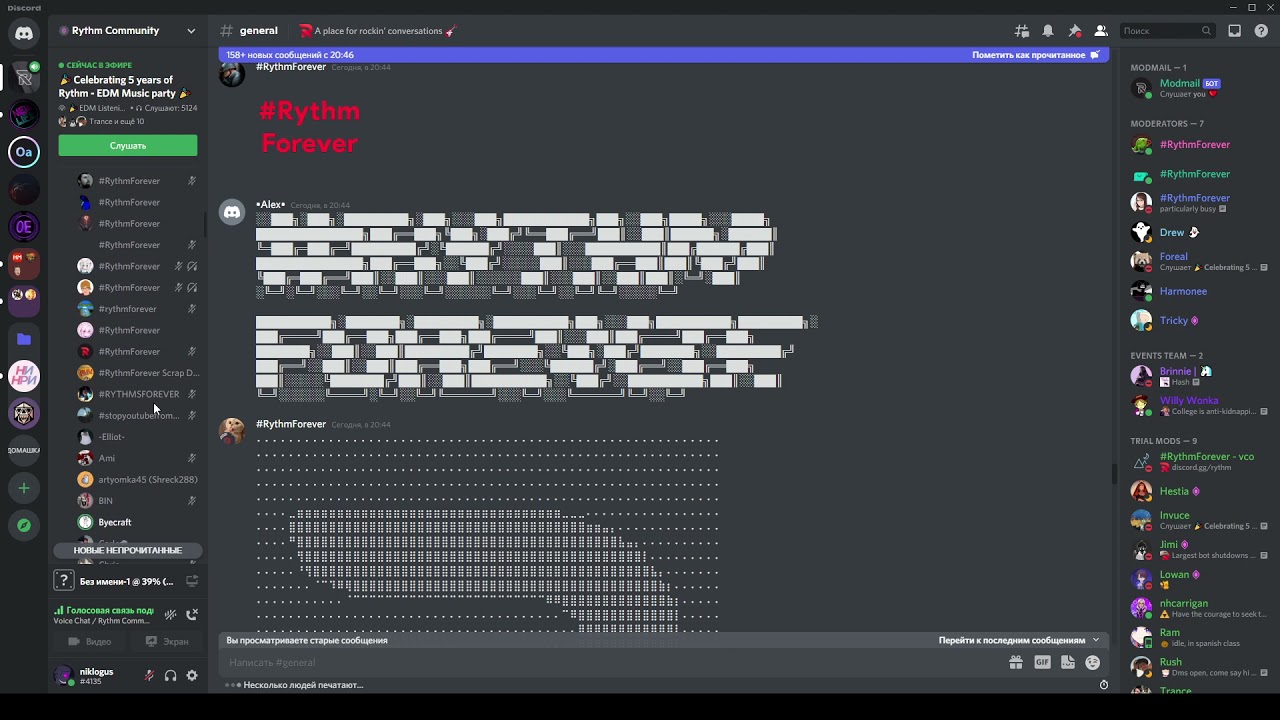
Task: Open Invuce's member profile
Action: click(1195, 520)
